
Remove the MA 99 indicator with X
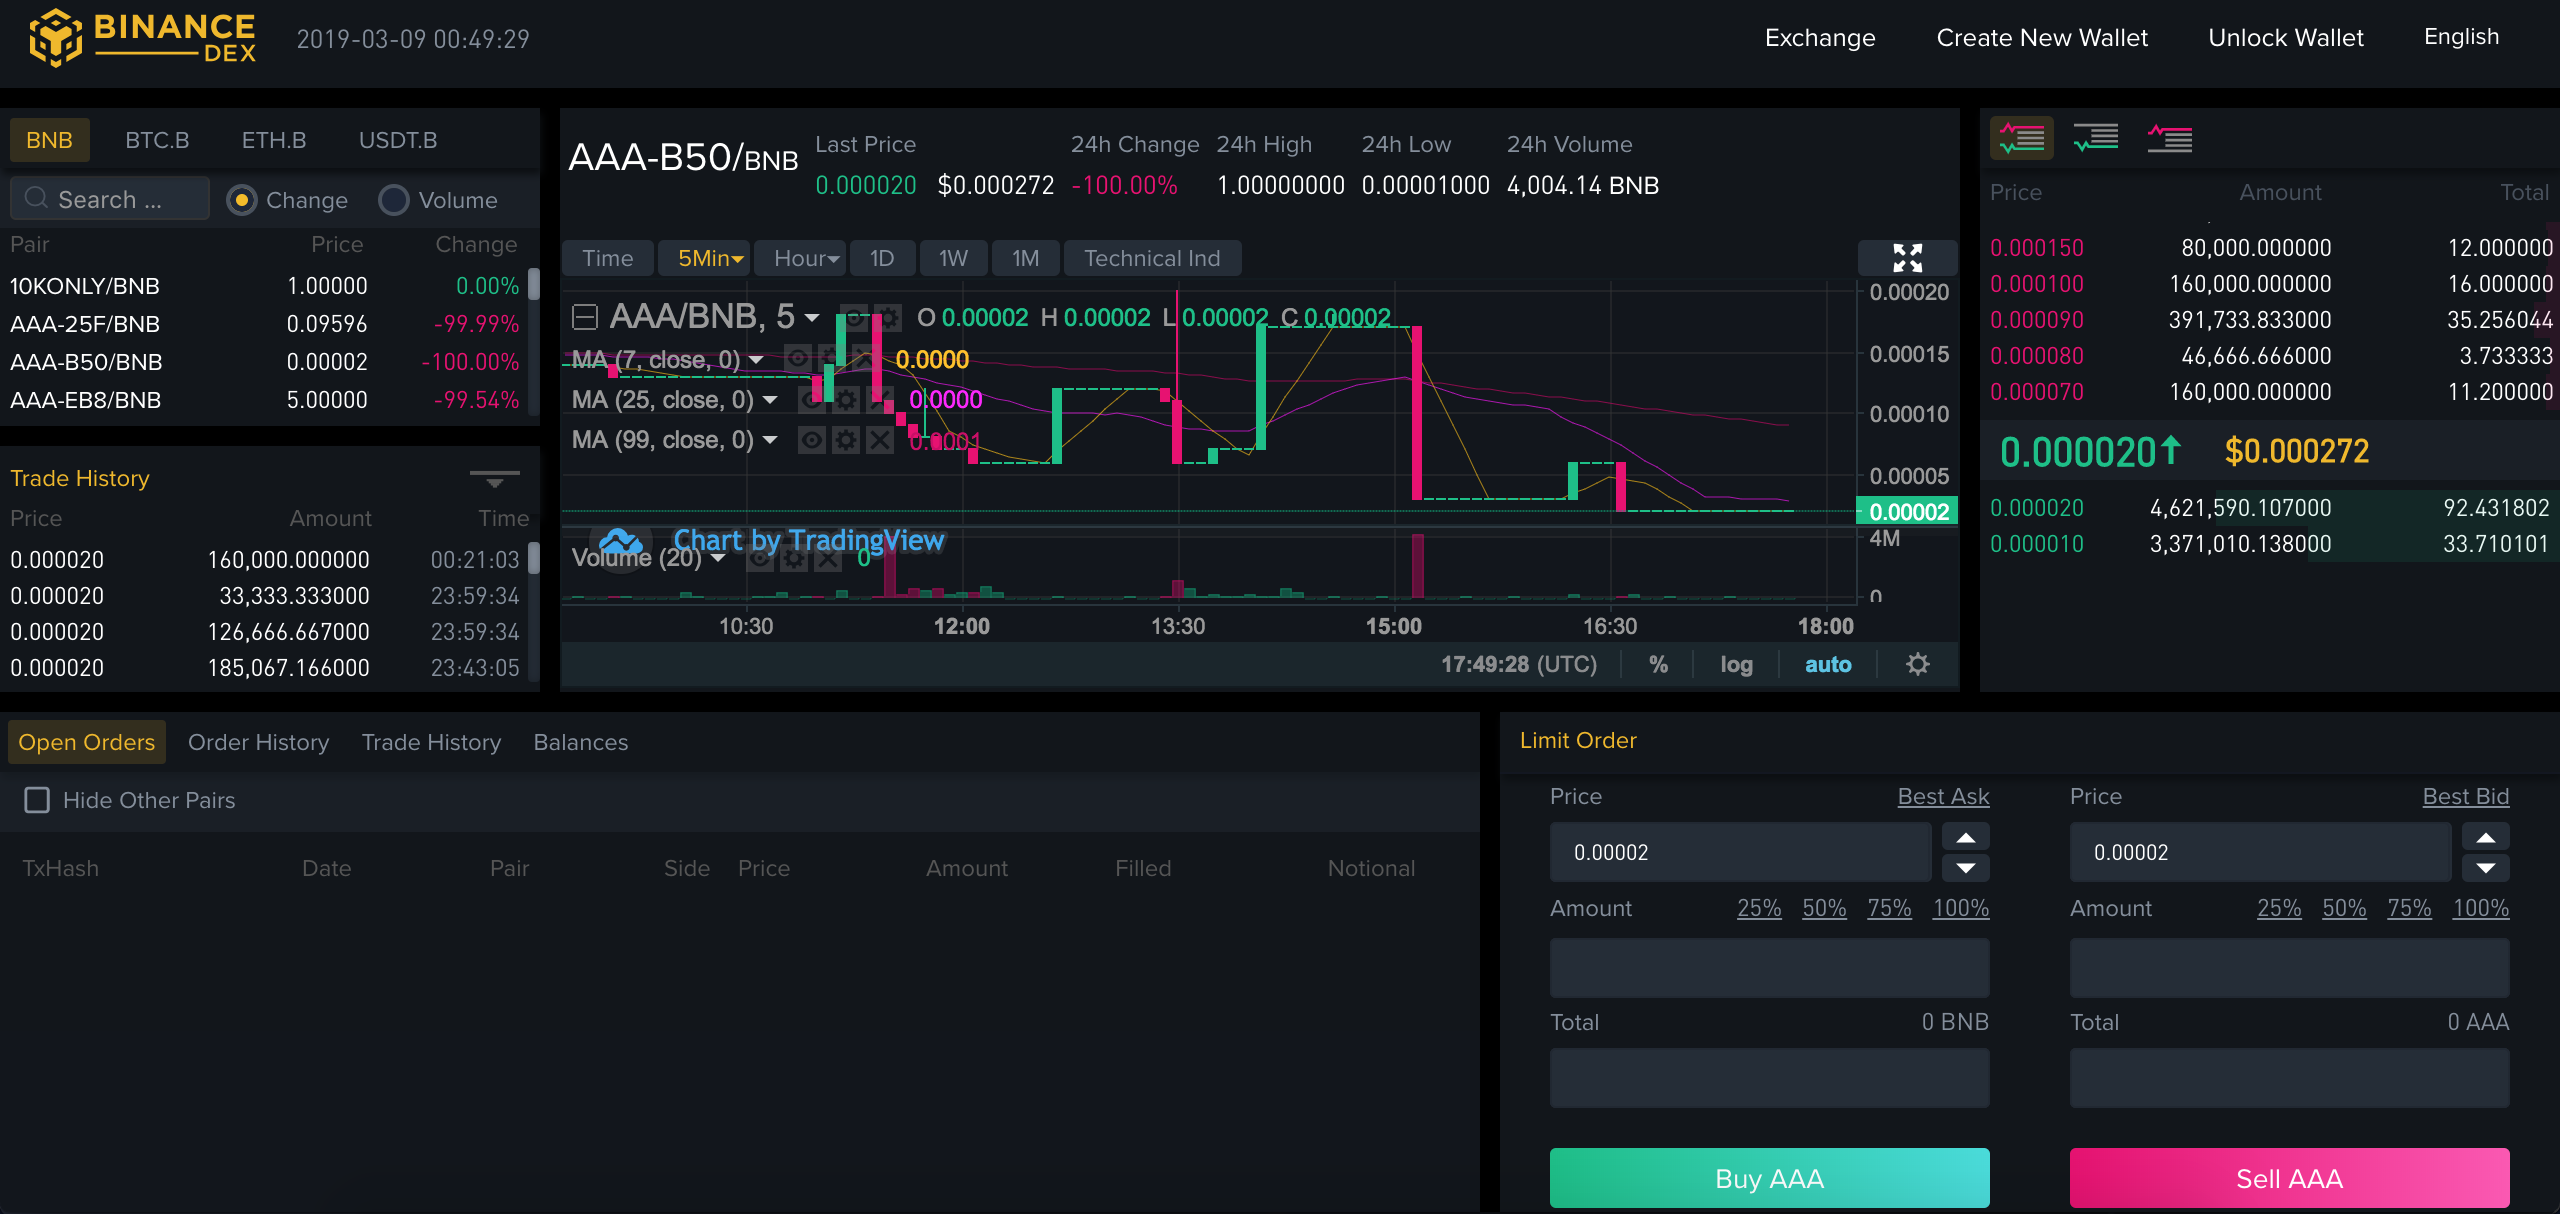[x=879, y=440]
